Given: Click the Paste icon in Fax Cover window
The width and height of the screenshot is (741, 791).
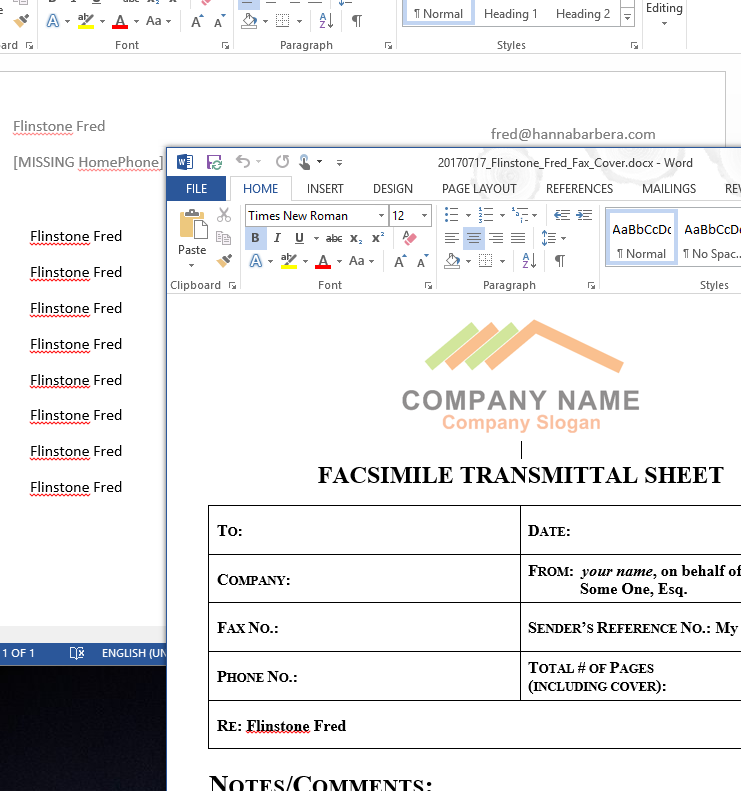Looking at the screenshot, I should [x=193, y=225].
